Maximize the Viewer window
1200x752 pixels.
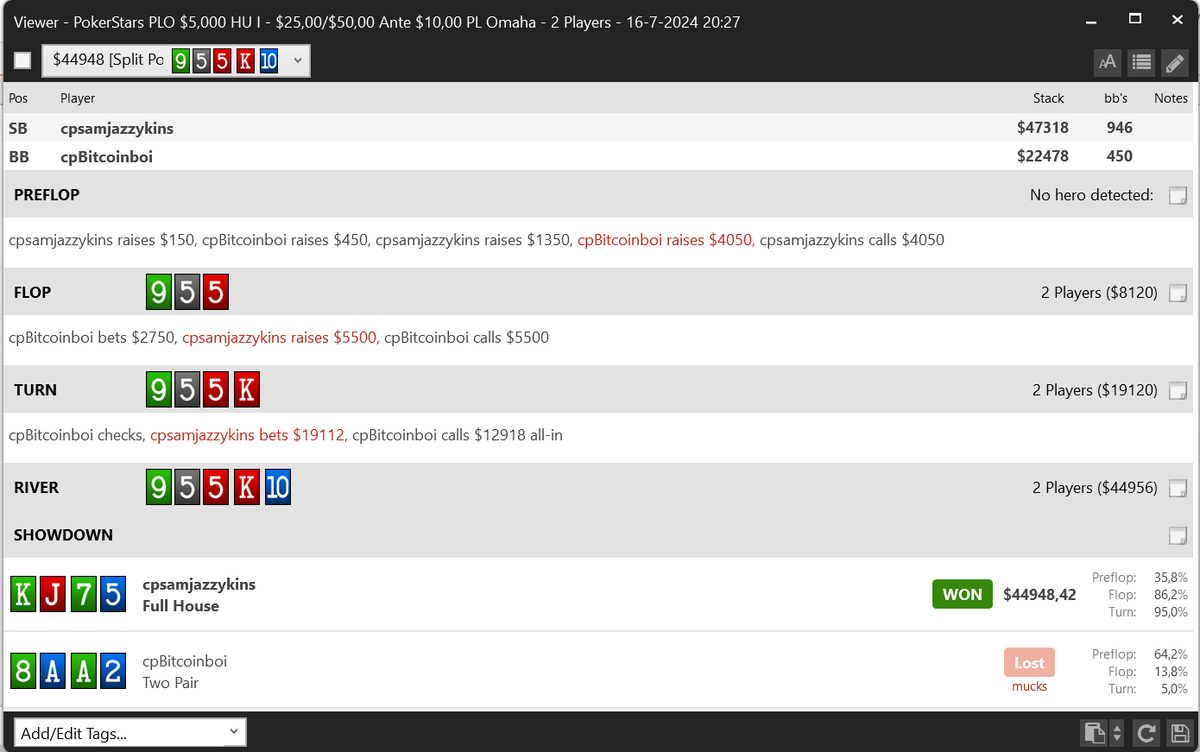pos(1135,19)
